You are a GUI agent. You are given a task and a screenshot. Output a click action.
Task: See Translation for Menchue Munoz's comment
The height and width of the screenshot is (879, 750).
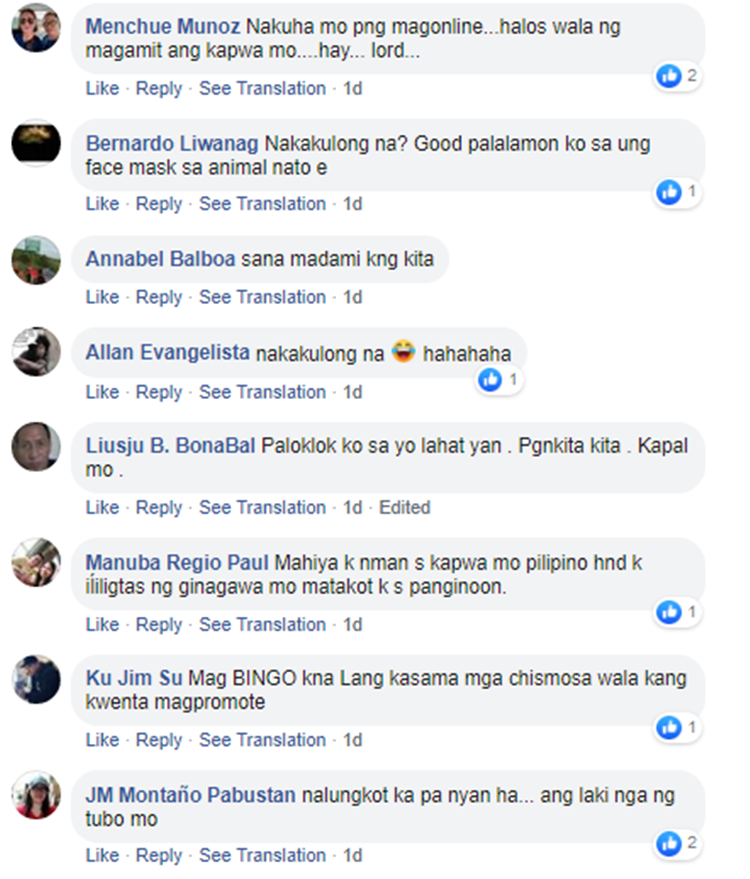[x=262, y=88]
